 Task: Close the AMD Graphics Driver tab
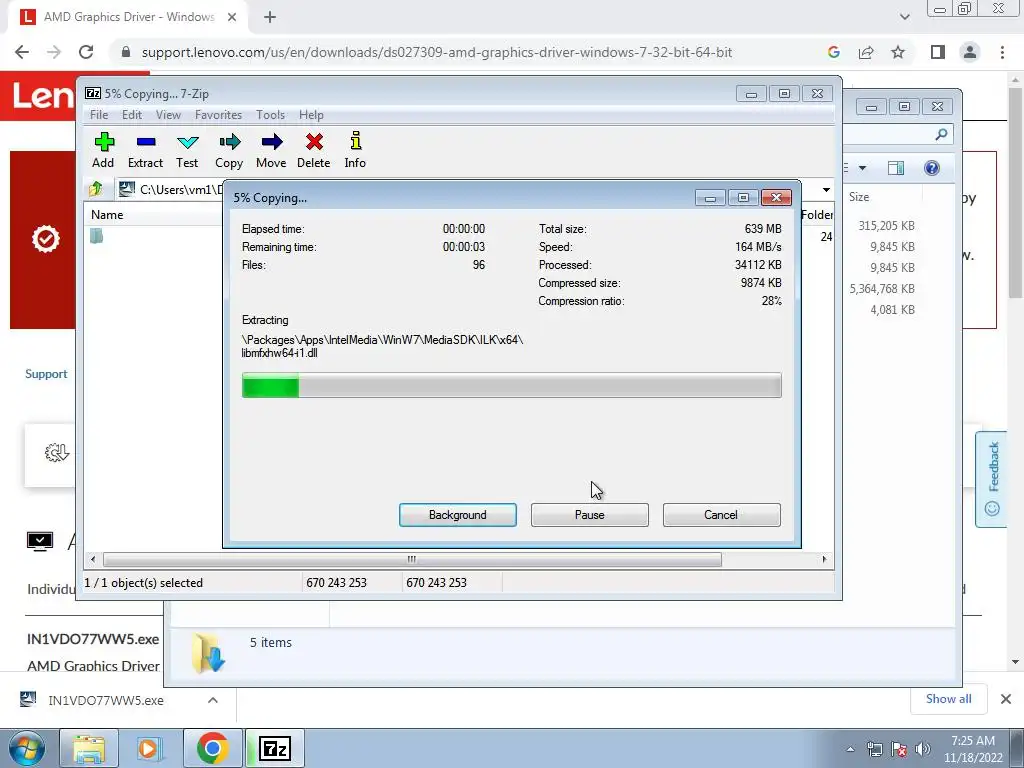point(232,17)
